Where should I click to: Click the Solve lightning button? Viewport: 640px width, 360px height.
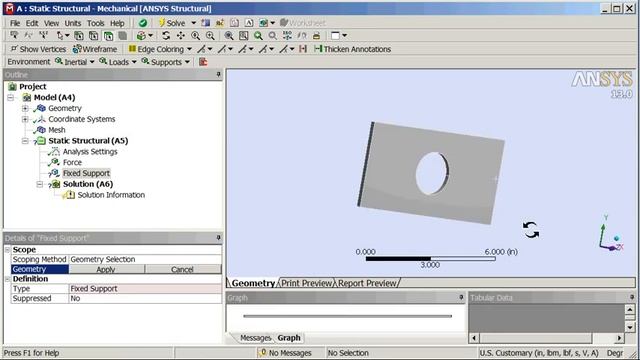172,23
